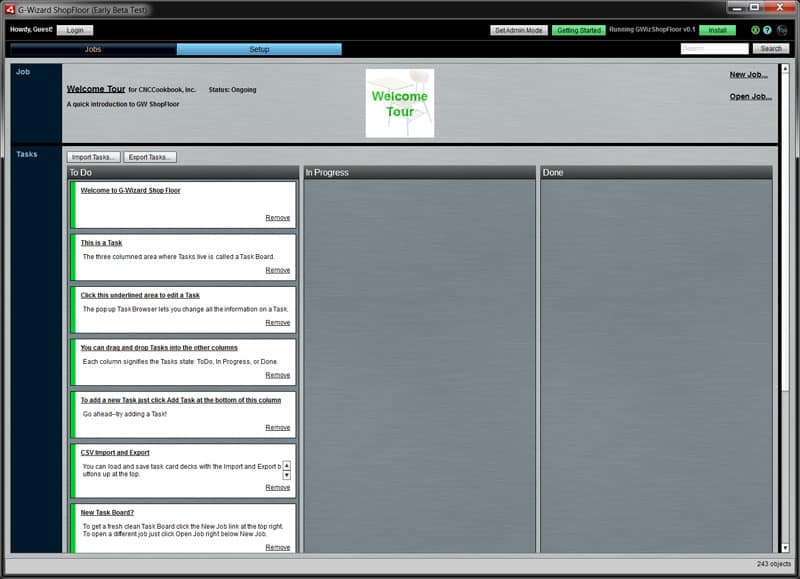Image resolution: width=800 pixels, height=579 pixels.
Task: Open 'Click this underlined area to edit a Task'
Action: pos(140,295)
